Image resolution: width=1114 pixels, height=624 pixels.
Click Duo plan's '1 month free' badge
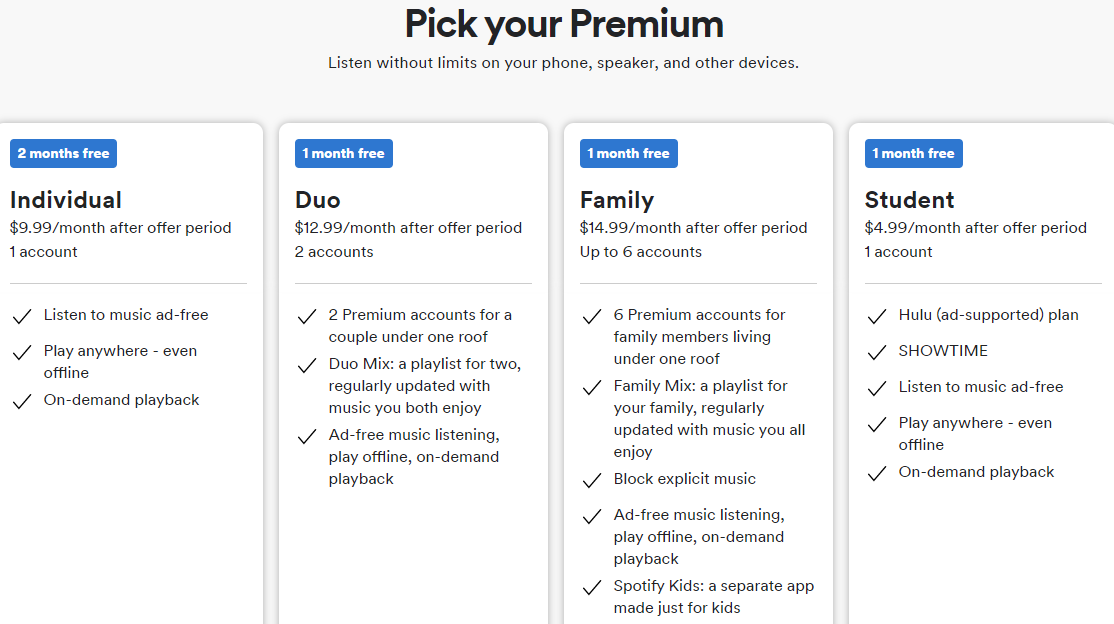click(344, 153)
